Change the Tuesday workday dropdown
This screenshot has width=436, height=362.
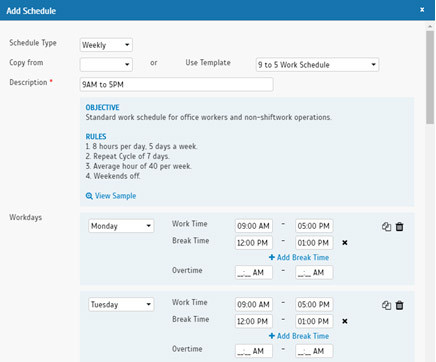click(121, 305)
